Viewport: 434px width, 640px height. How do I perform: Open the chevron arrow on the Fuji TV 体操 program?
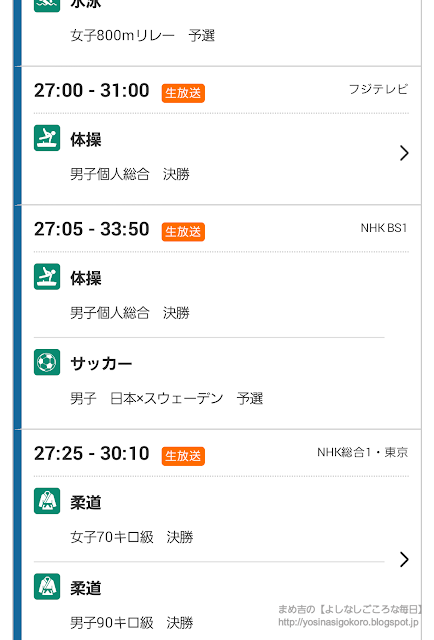(x=404, y=153)
